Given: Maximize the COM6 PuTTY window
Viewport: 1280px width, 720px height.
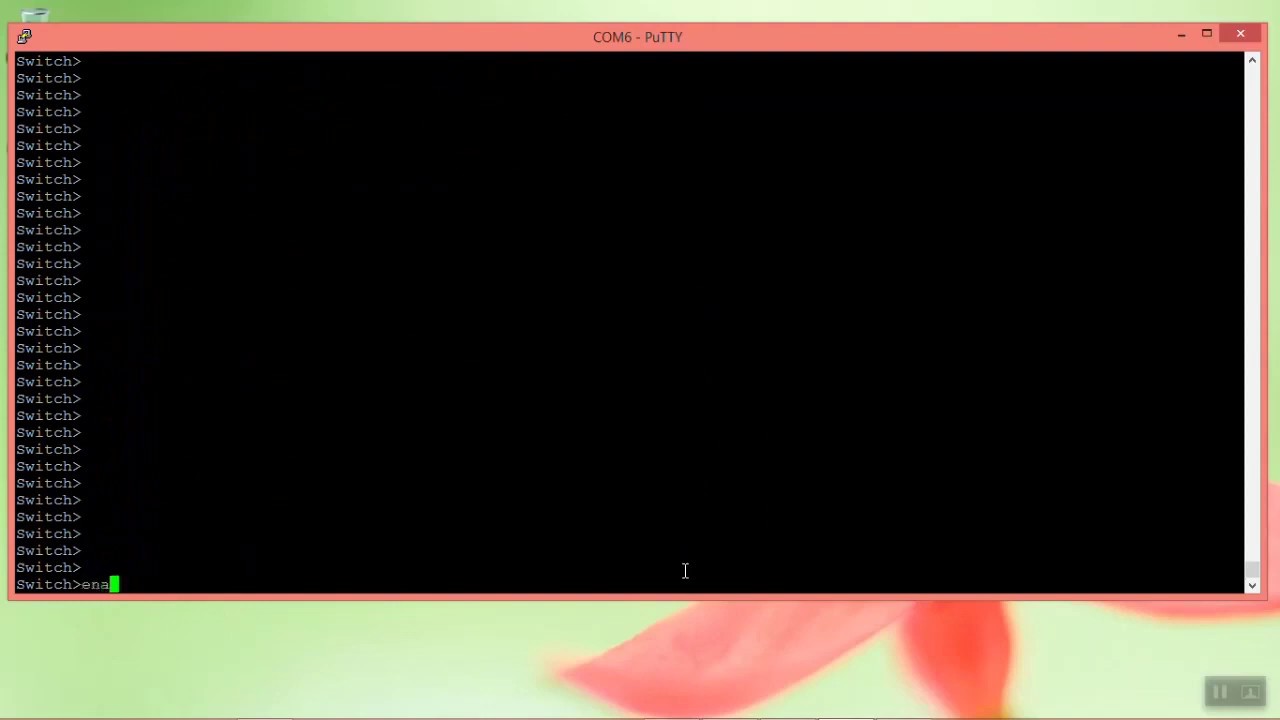Looking at the screenshot, I should coord(1207,35).
